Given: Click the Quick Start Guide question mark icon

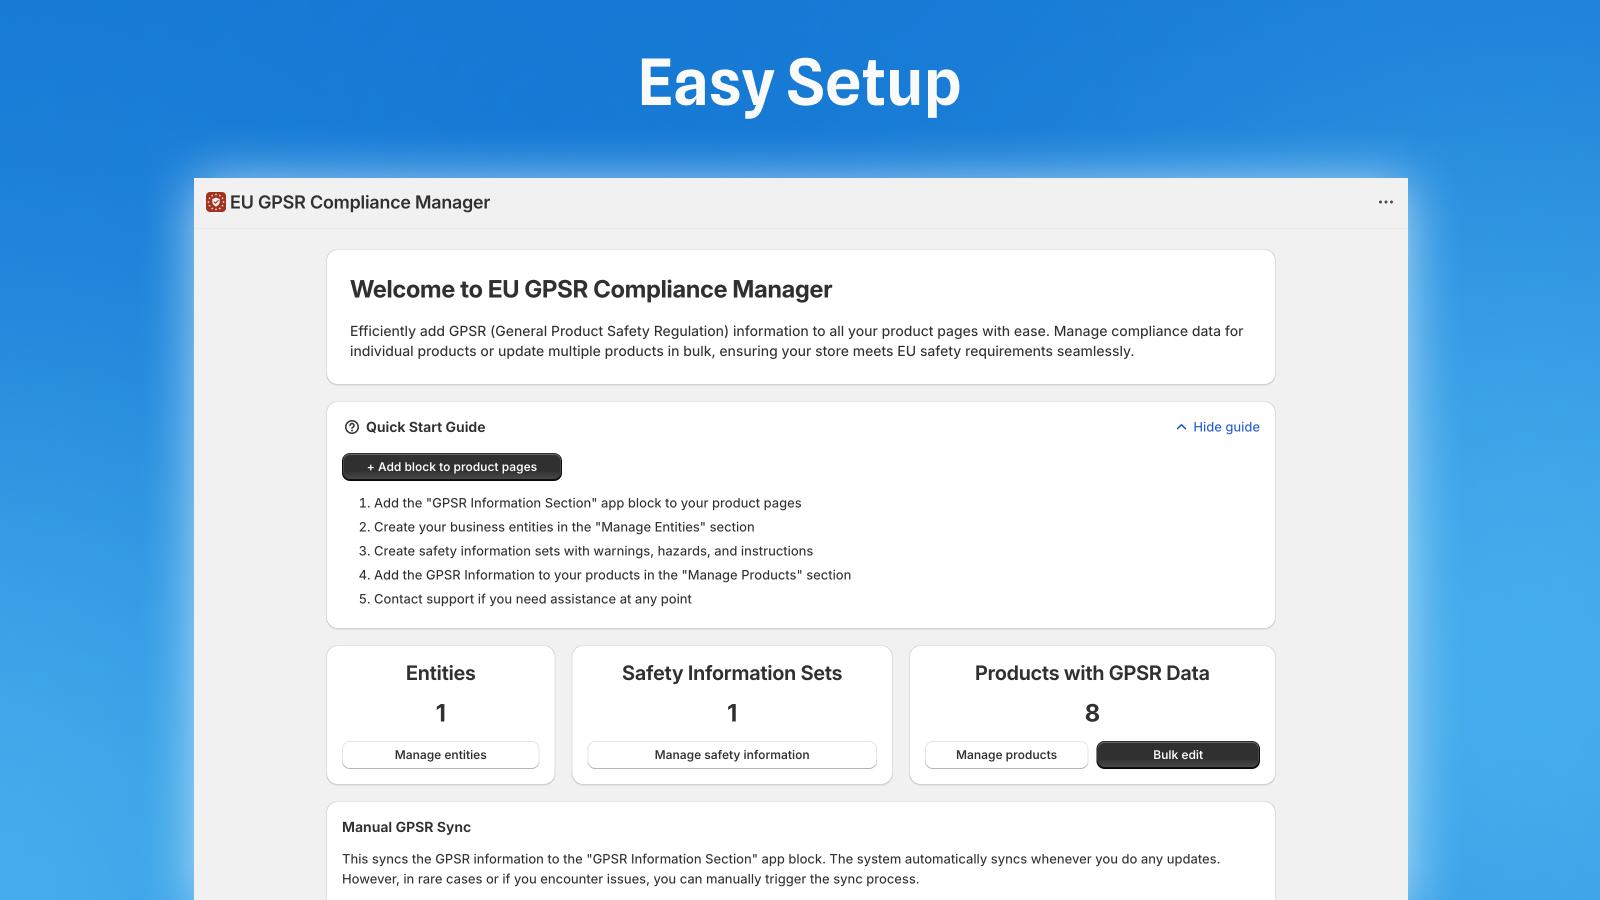Looking at the screenshot, I should [350, 427].
